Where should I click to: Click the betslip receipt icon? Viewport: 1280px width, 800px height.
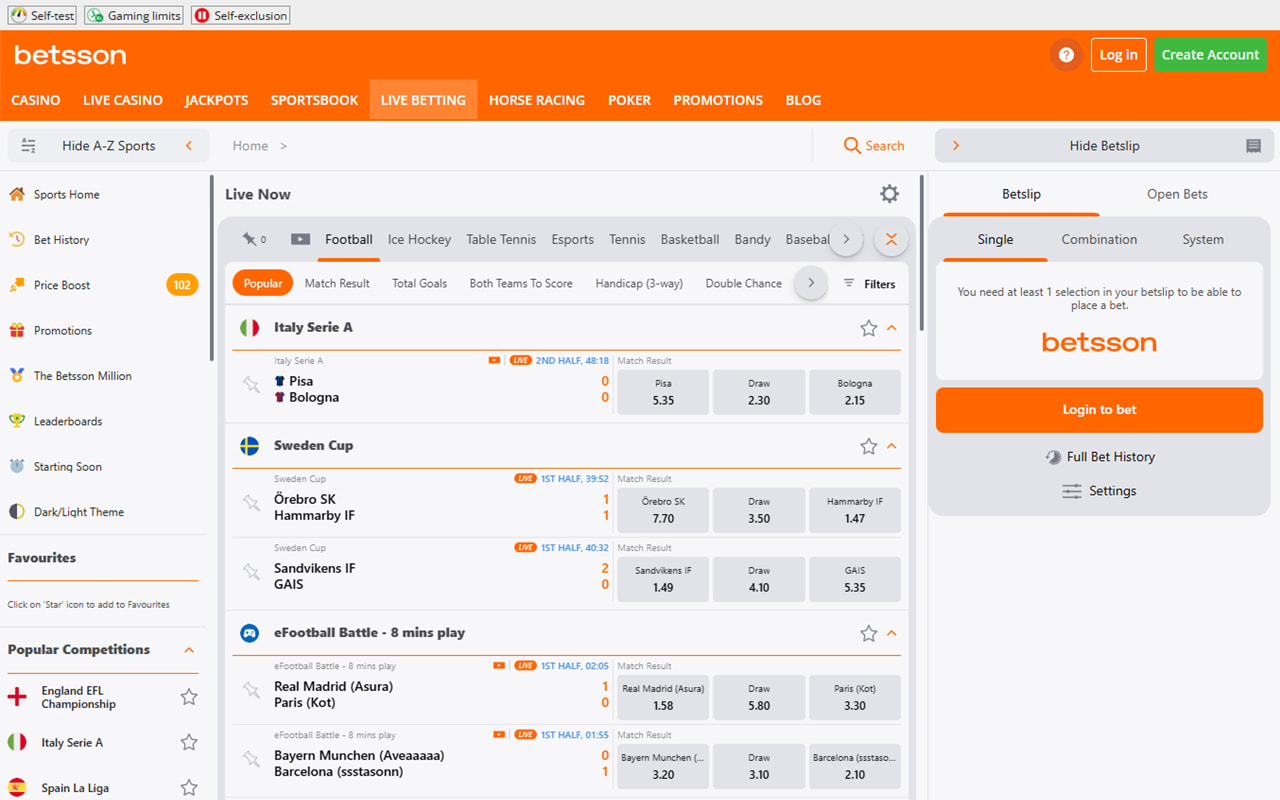[x=1253, y=146]
